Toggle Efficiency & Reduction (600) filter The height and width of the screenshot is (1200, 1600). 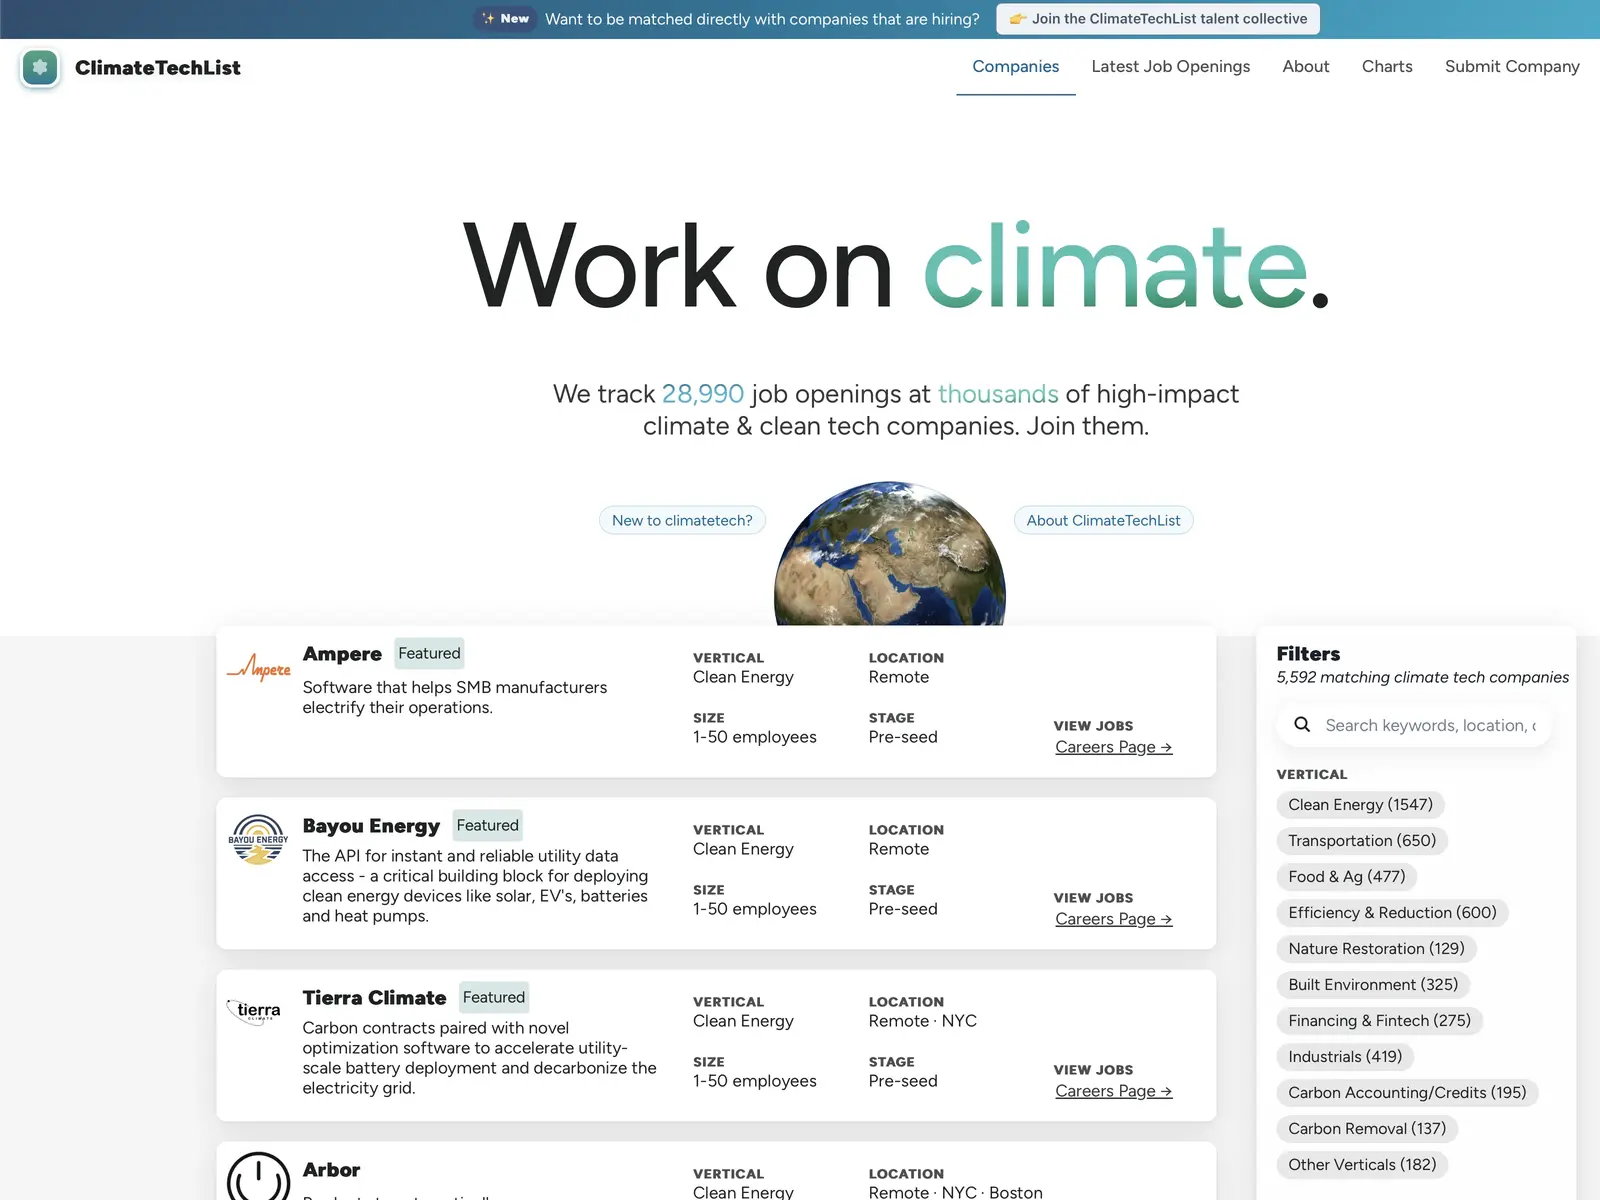(x=1392, y=913)
